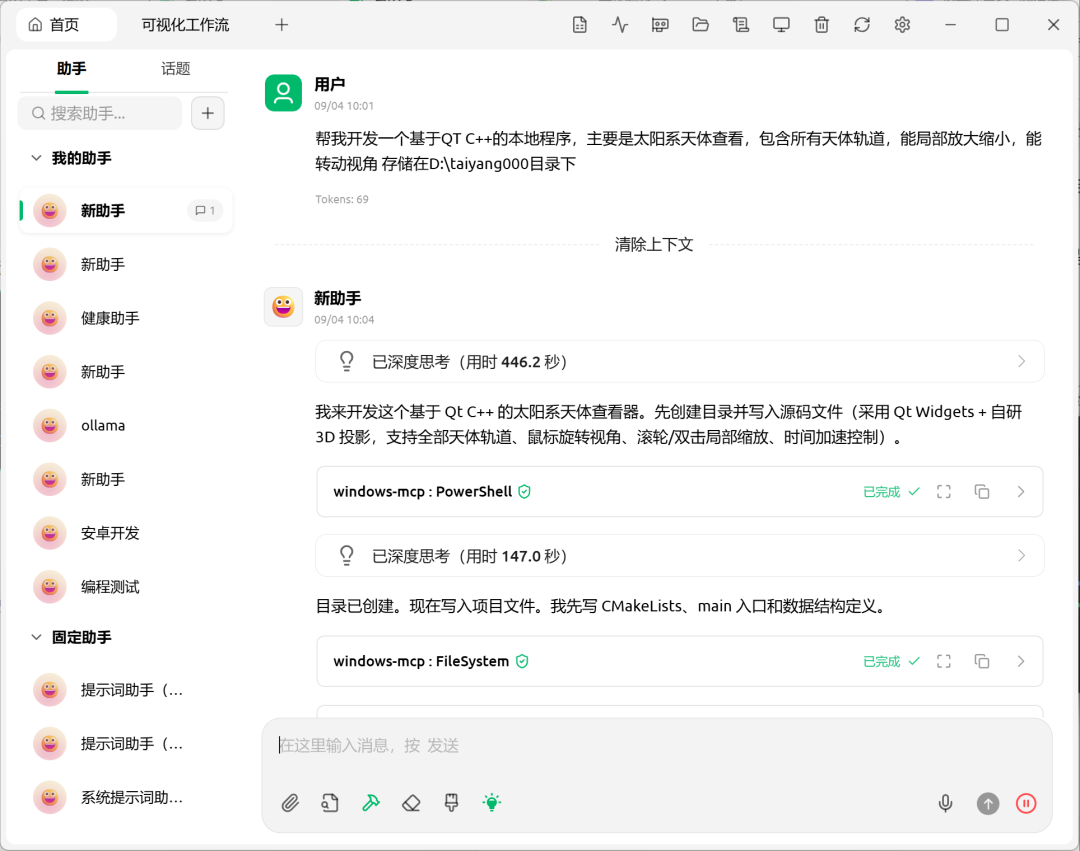Click the microphone voice input icon

tap(946, 803)
